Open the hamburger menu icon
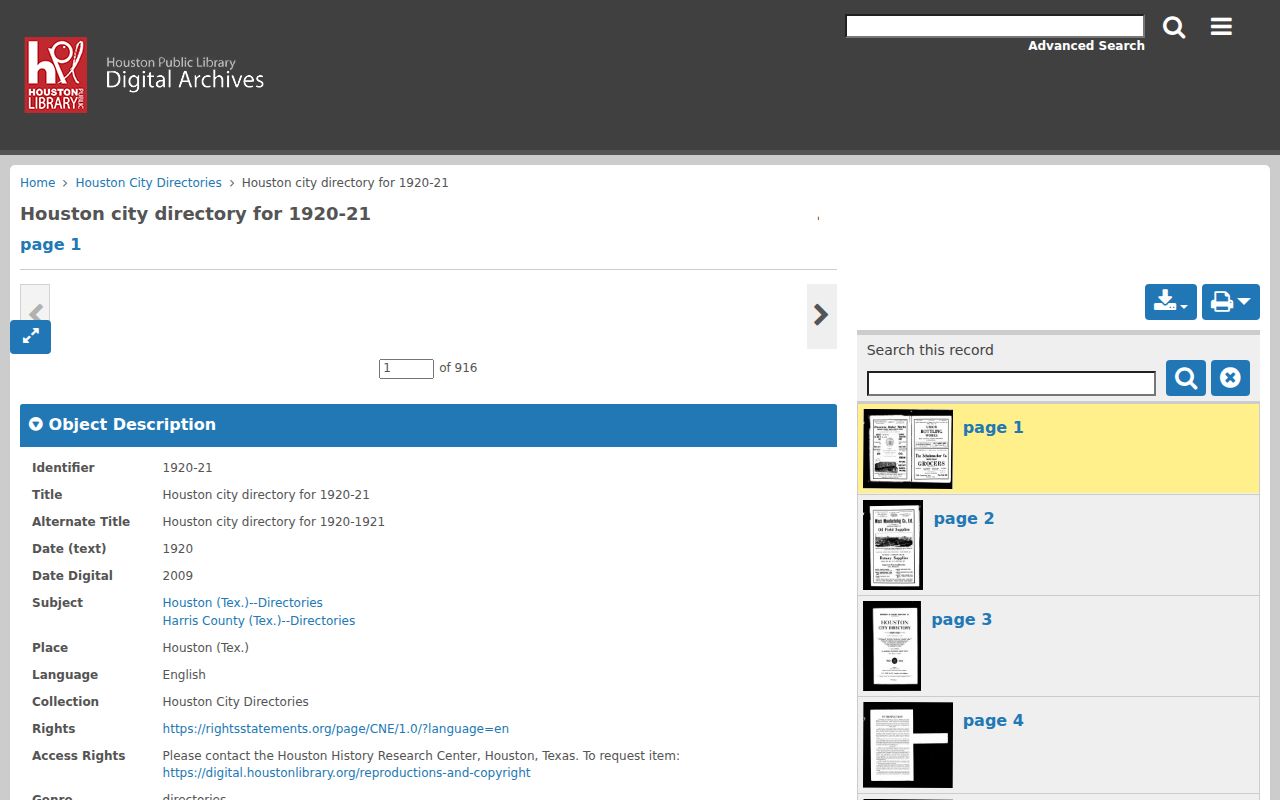 coord(1221,27)
